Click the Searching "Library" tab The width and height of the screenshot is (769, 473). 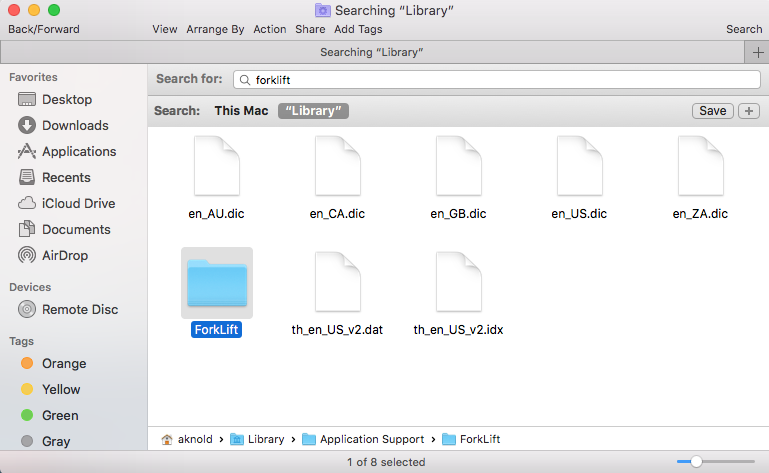coord(372,52)
